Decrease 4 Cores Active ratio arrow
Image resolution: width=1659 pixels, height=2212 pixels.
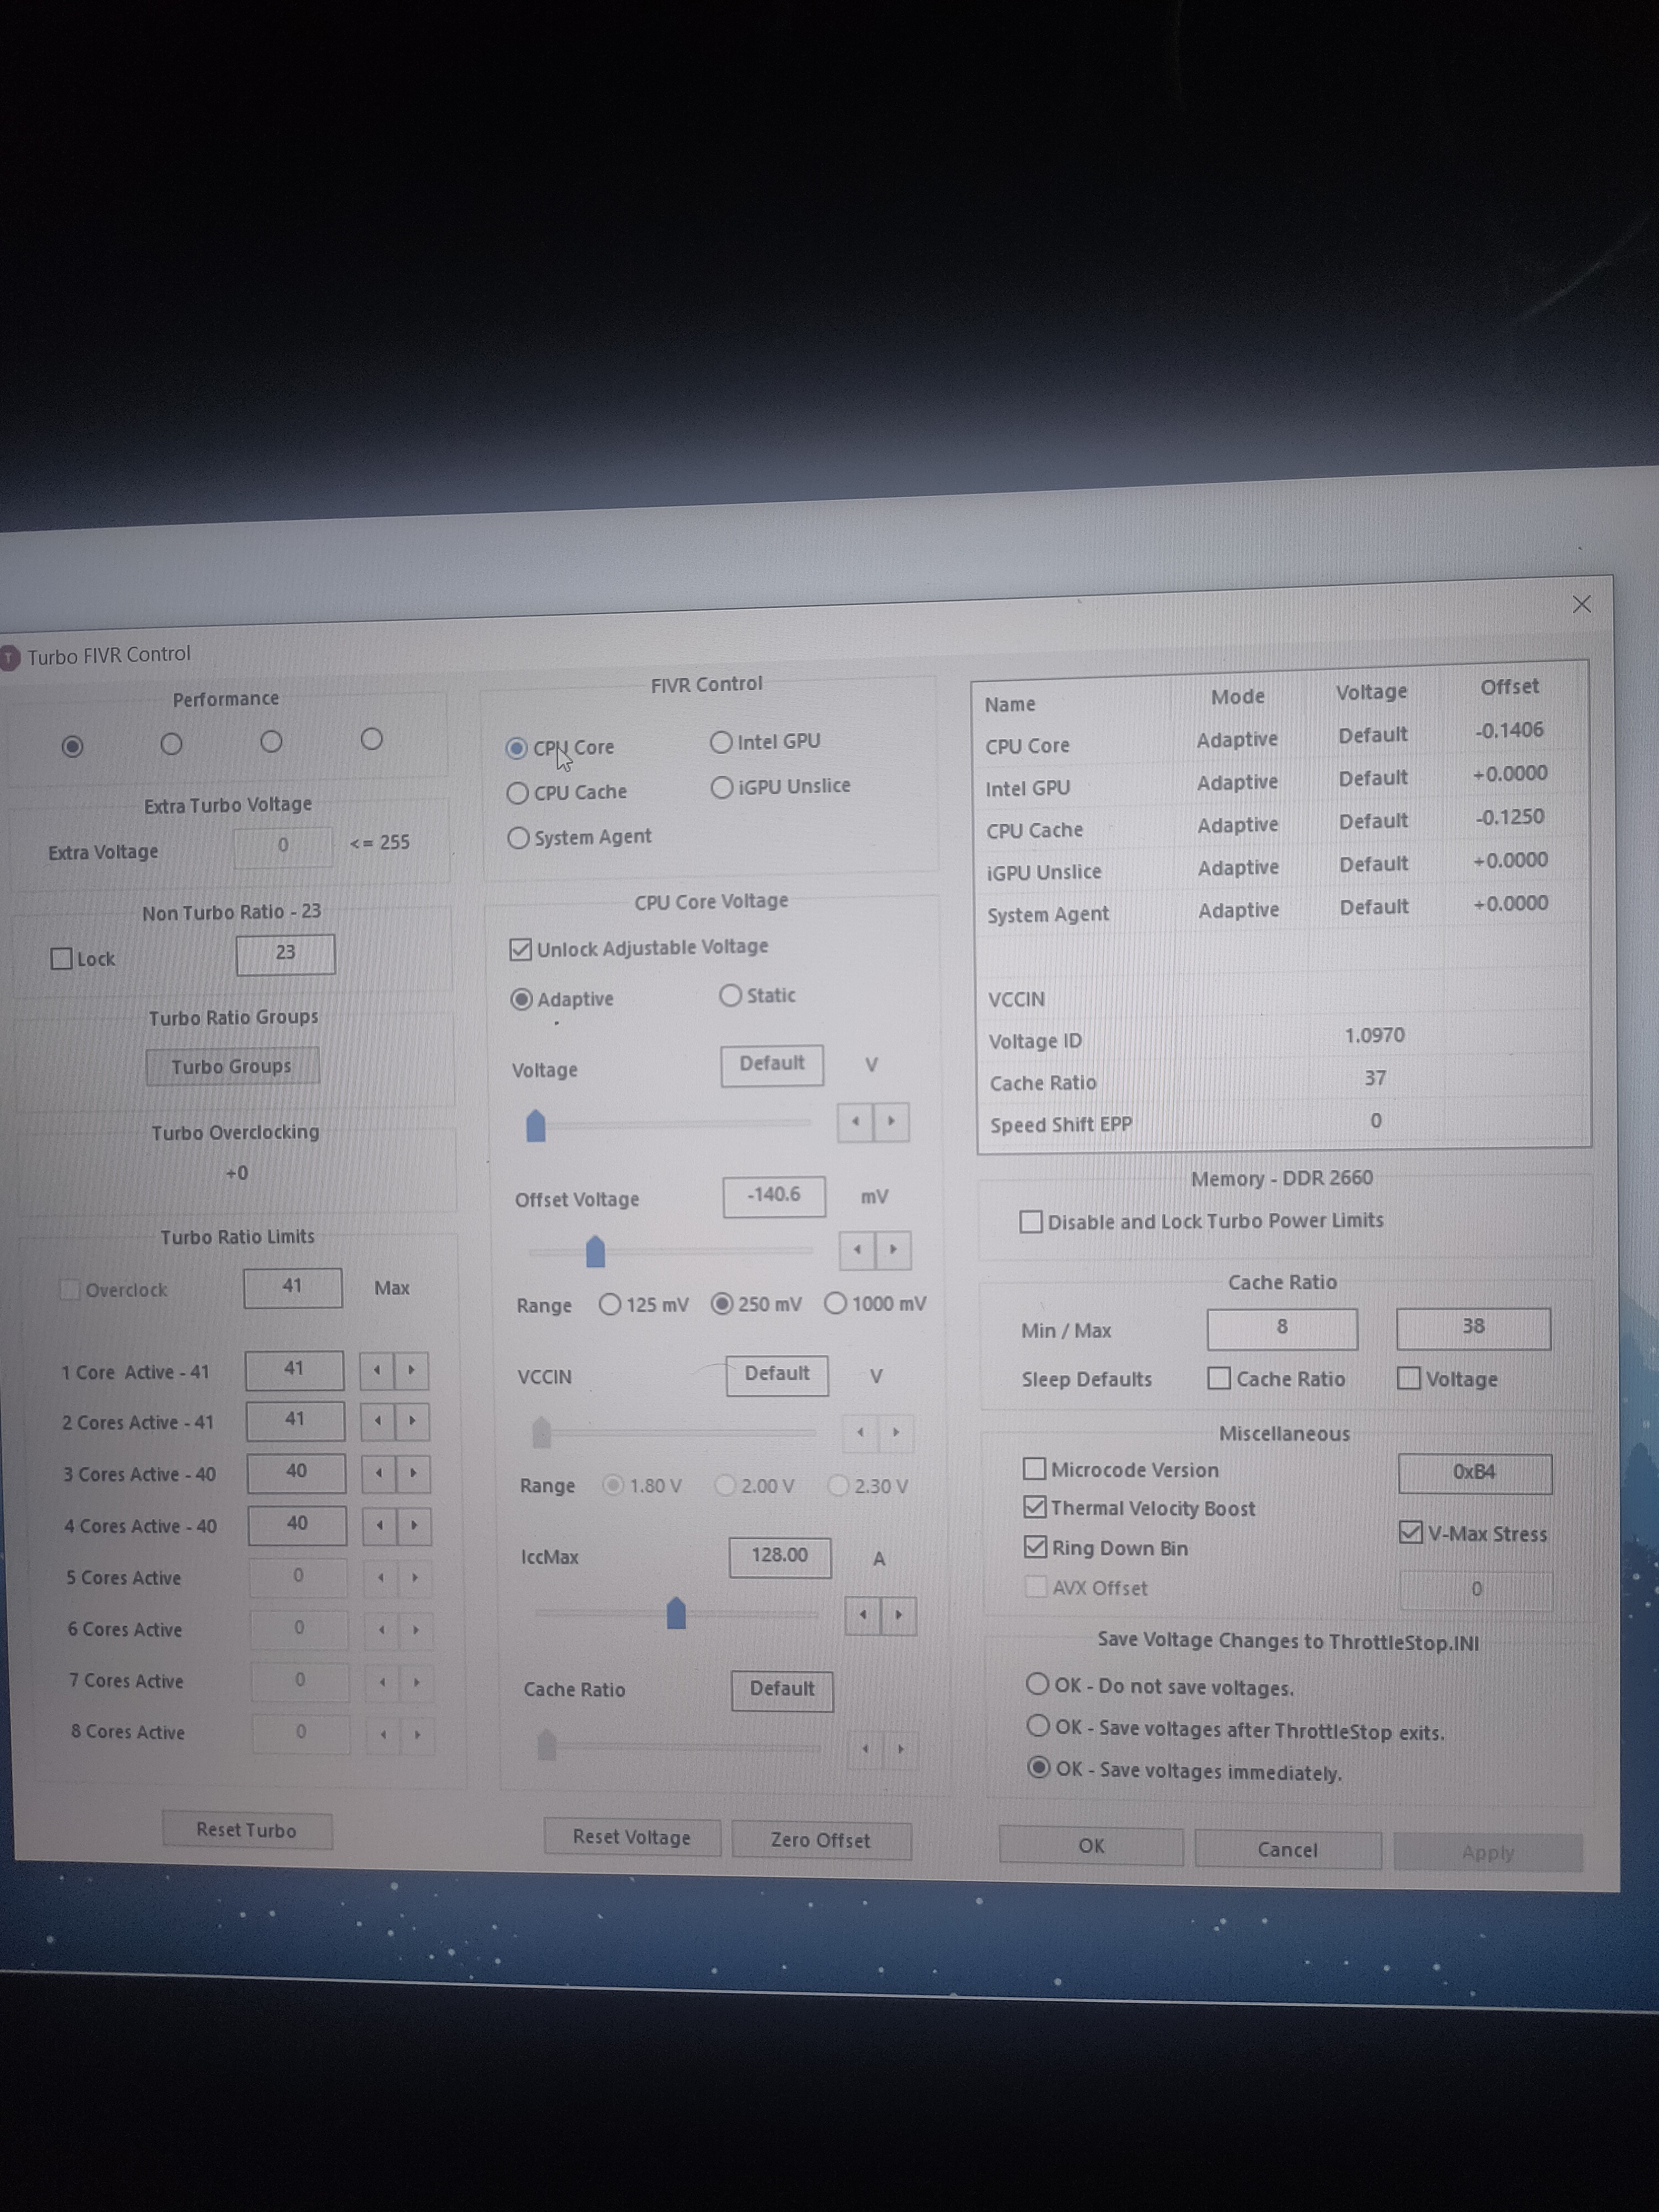(x=380, y=1525)
